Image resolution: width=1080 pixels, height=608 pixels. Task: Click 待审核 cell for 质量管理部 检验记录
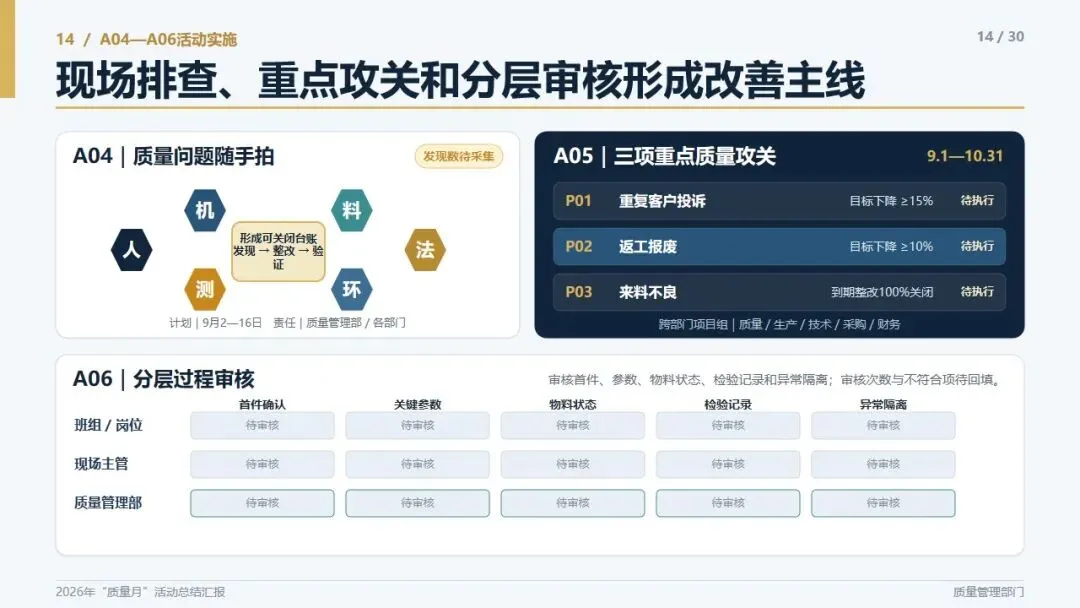(x=728, y=503)
